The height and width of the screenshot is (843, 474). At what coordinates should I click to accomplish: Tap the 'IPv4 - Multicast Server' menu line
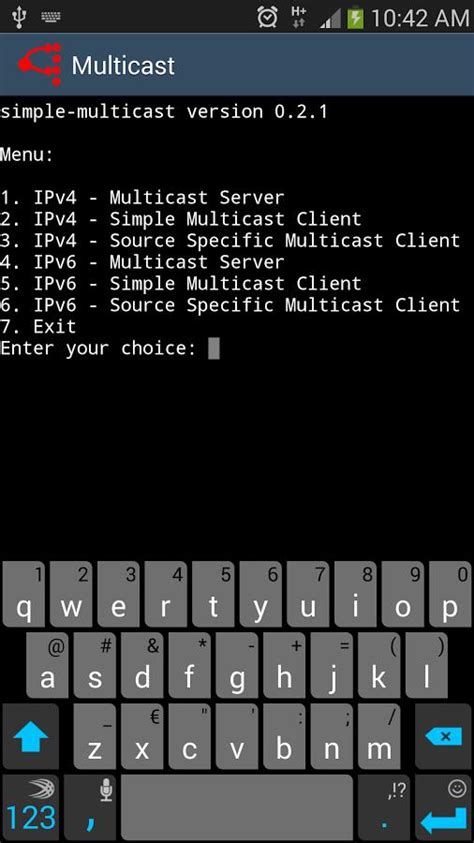[142, 197]
